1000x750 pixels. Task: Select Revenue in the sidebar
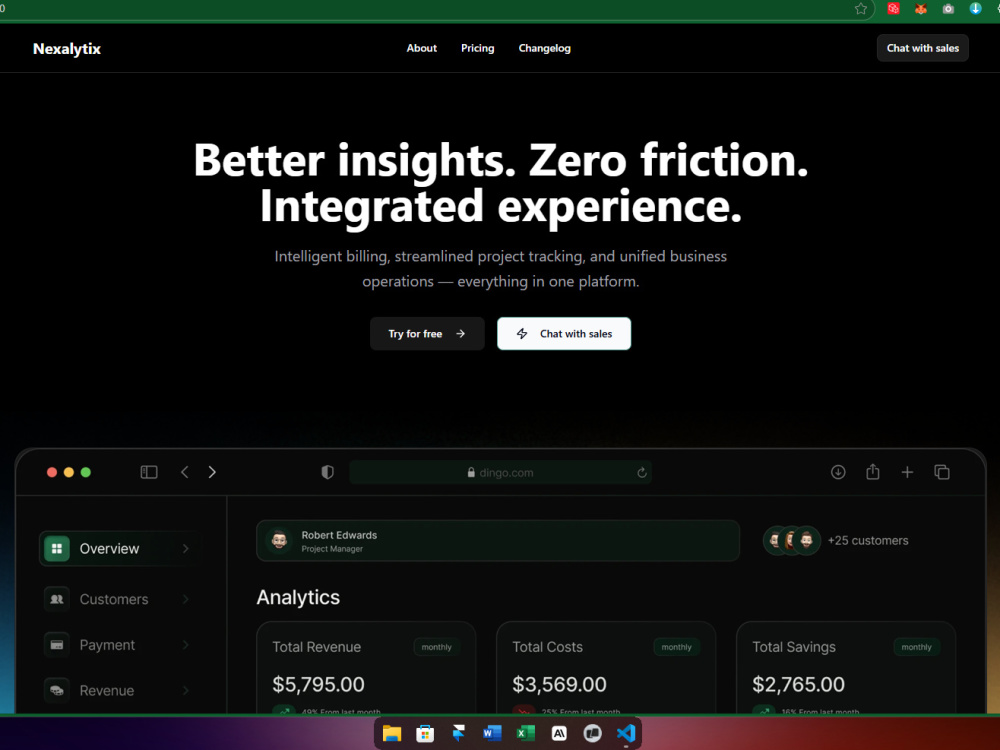coord(121,690)
